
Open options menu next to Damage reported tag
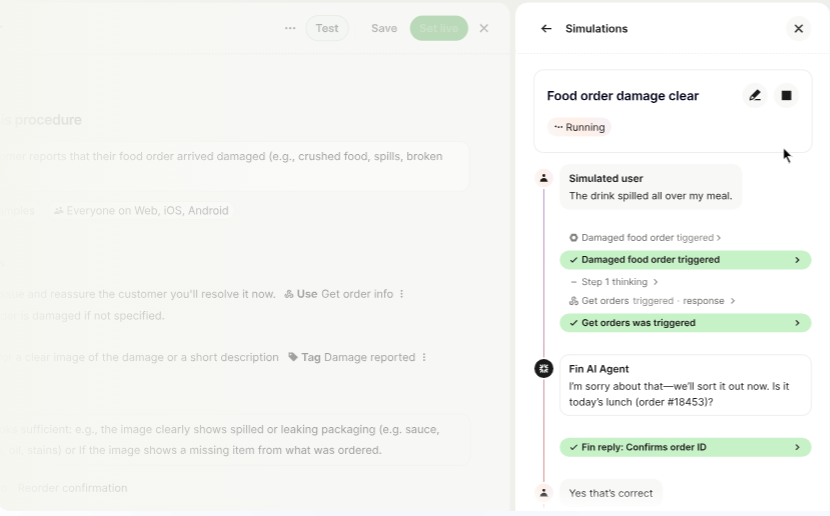[x=424, y=357]
